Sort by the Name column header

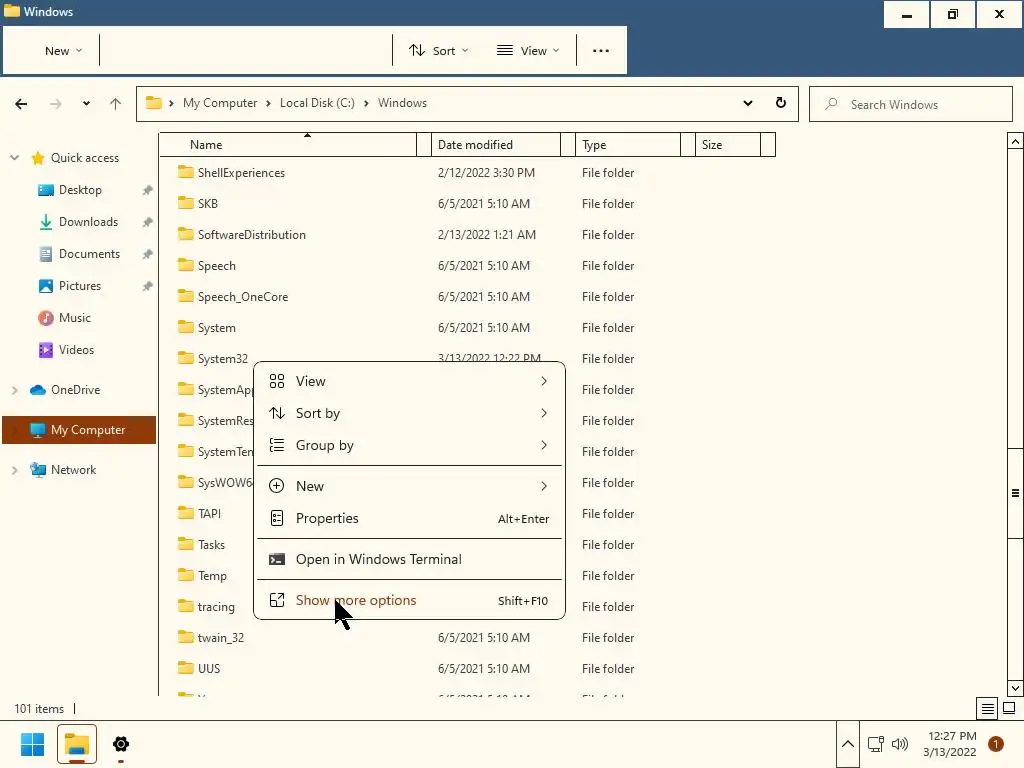click(288, 145)
